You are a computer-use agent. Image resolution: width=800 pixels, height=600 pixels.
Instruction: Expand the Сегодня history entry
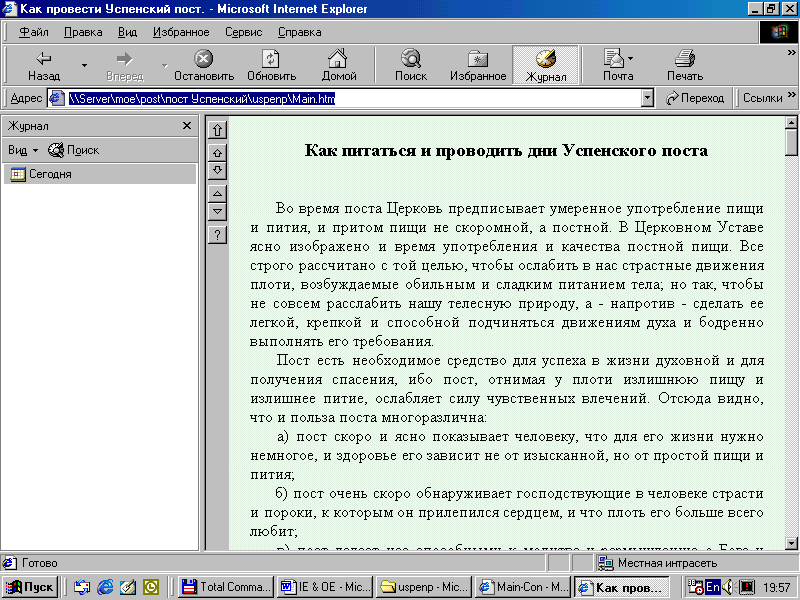point(99,174)
